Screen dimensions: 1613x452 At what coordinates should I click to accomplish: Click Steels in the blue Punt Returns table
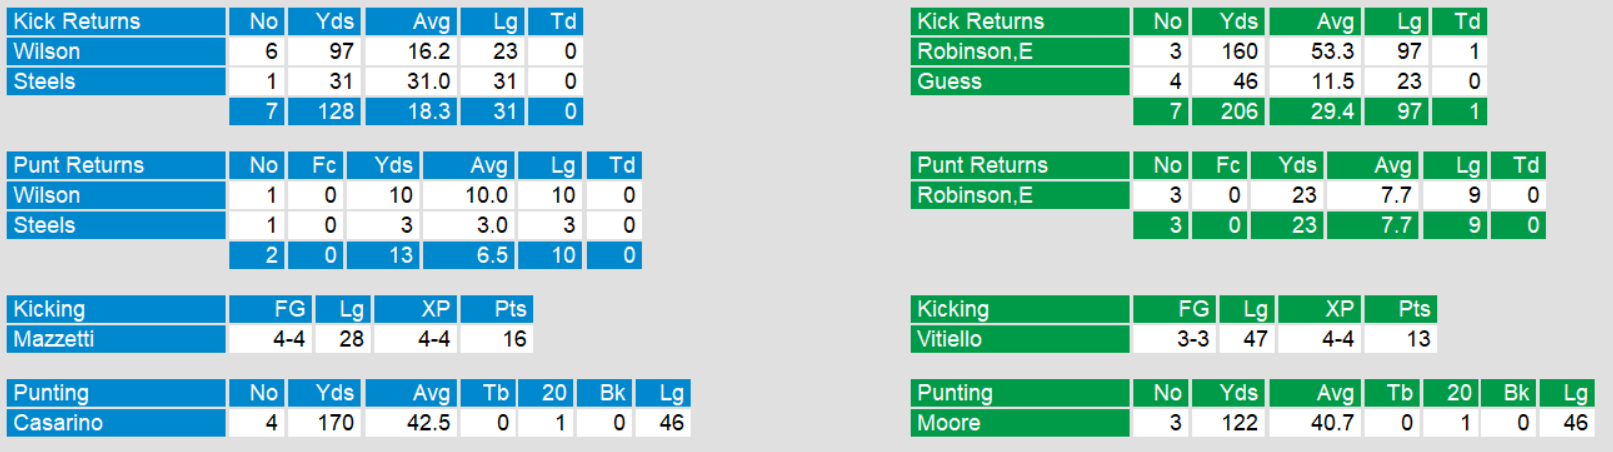(44, 225)
